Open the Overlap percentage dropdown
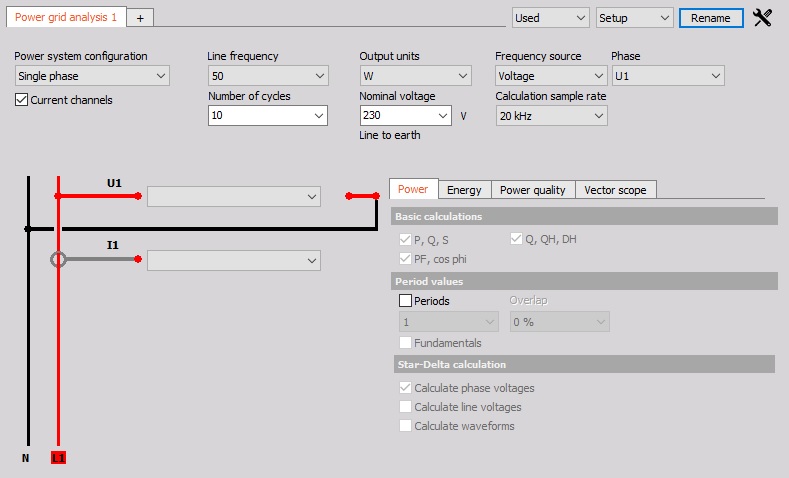 (x=560, y=322)
